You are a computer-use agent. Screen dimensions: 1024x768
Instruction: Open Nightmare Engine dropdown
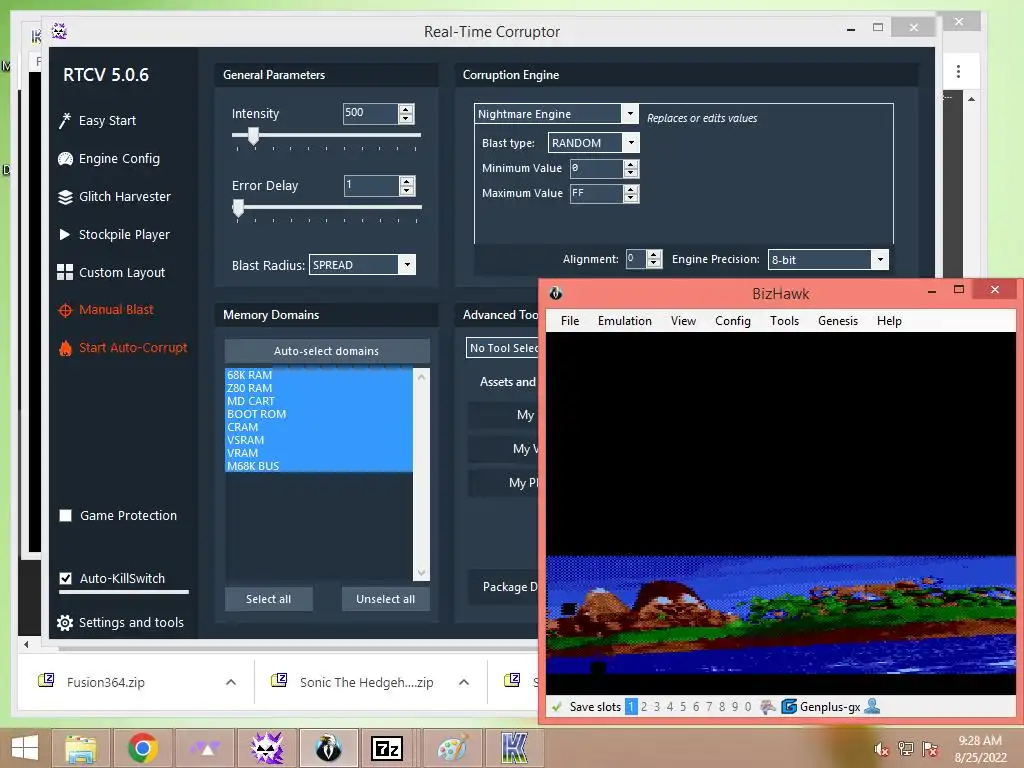tap(630, 114)
